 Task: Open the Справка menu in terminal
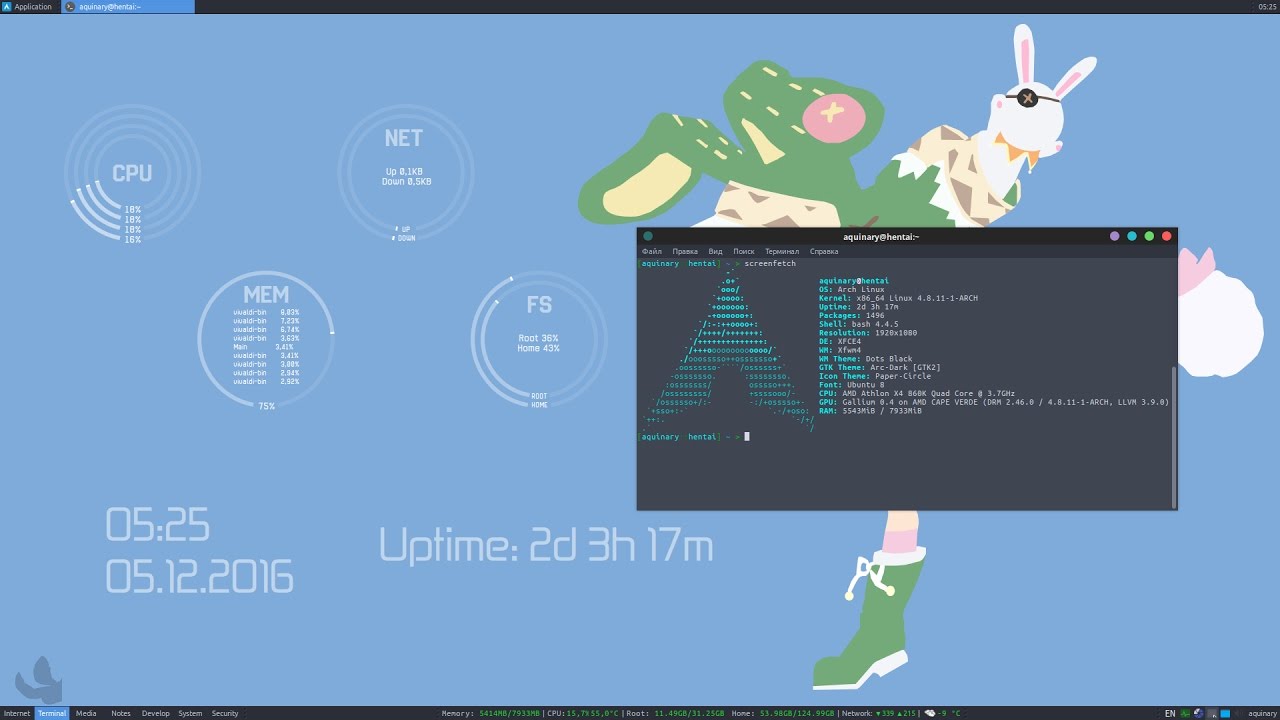824,252
